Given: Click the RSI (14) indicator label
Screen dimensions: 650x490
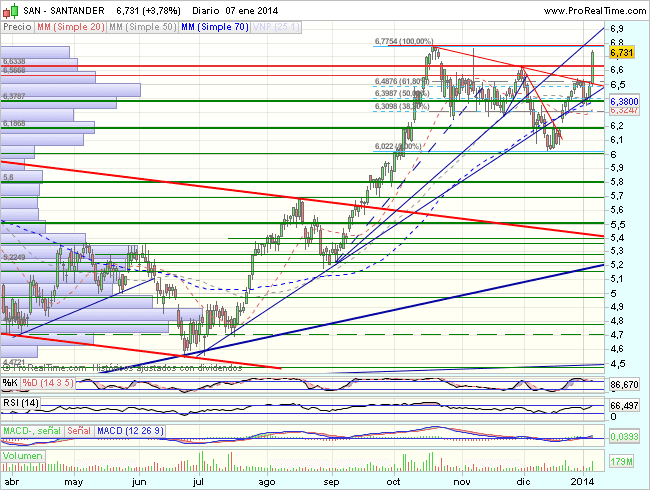Looking at the screenshot, I should pos(21,403).
